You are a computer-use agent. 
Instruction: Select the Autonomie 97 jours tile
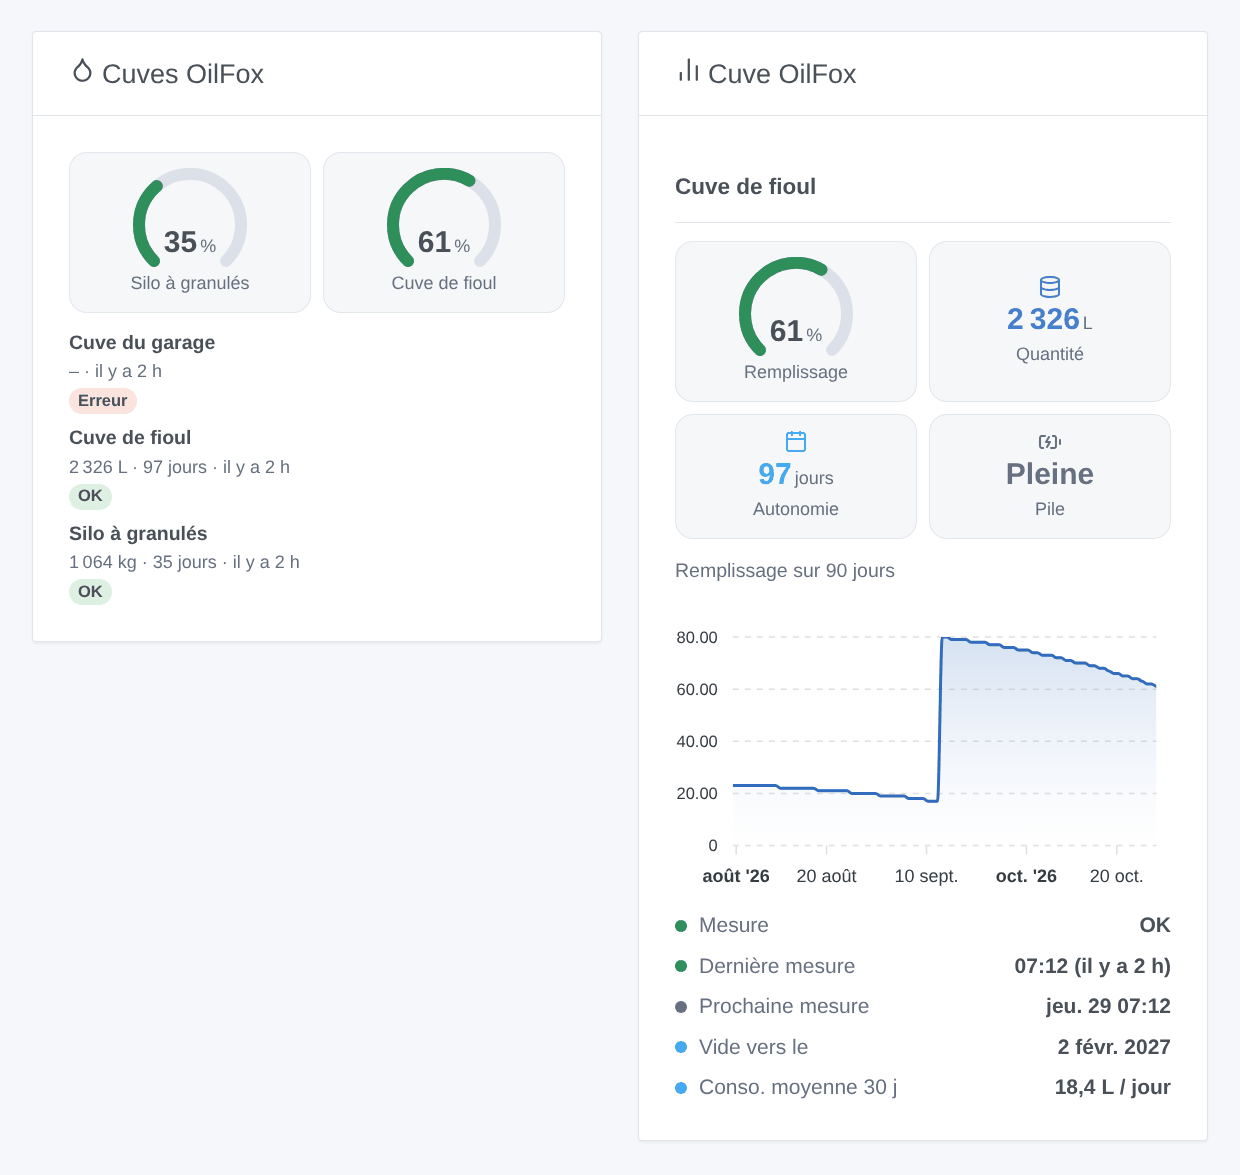coord(796,476)
